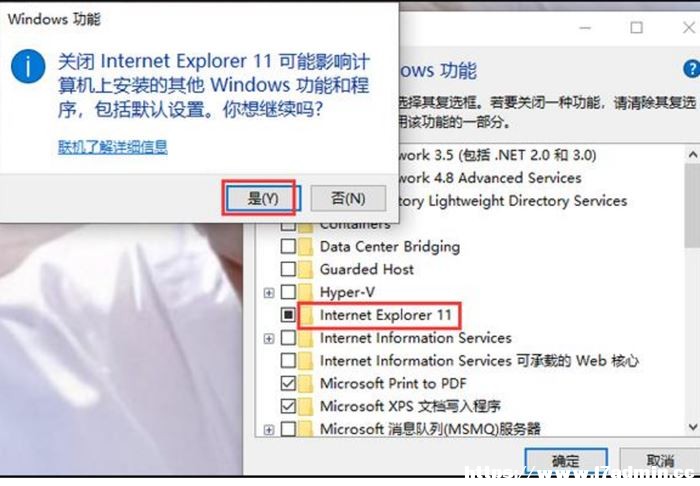Open the 联机了解详细信息 link
This screenshot has width=700, height=486.
click(x=113, y=147)
